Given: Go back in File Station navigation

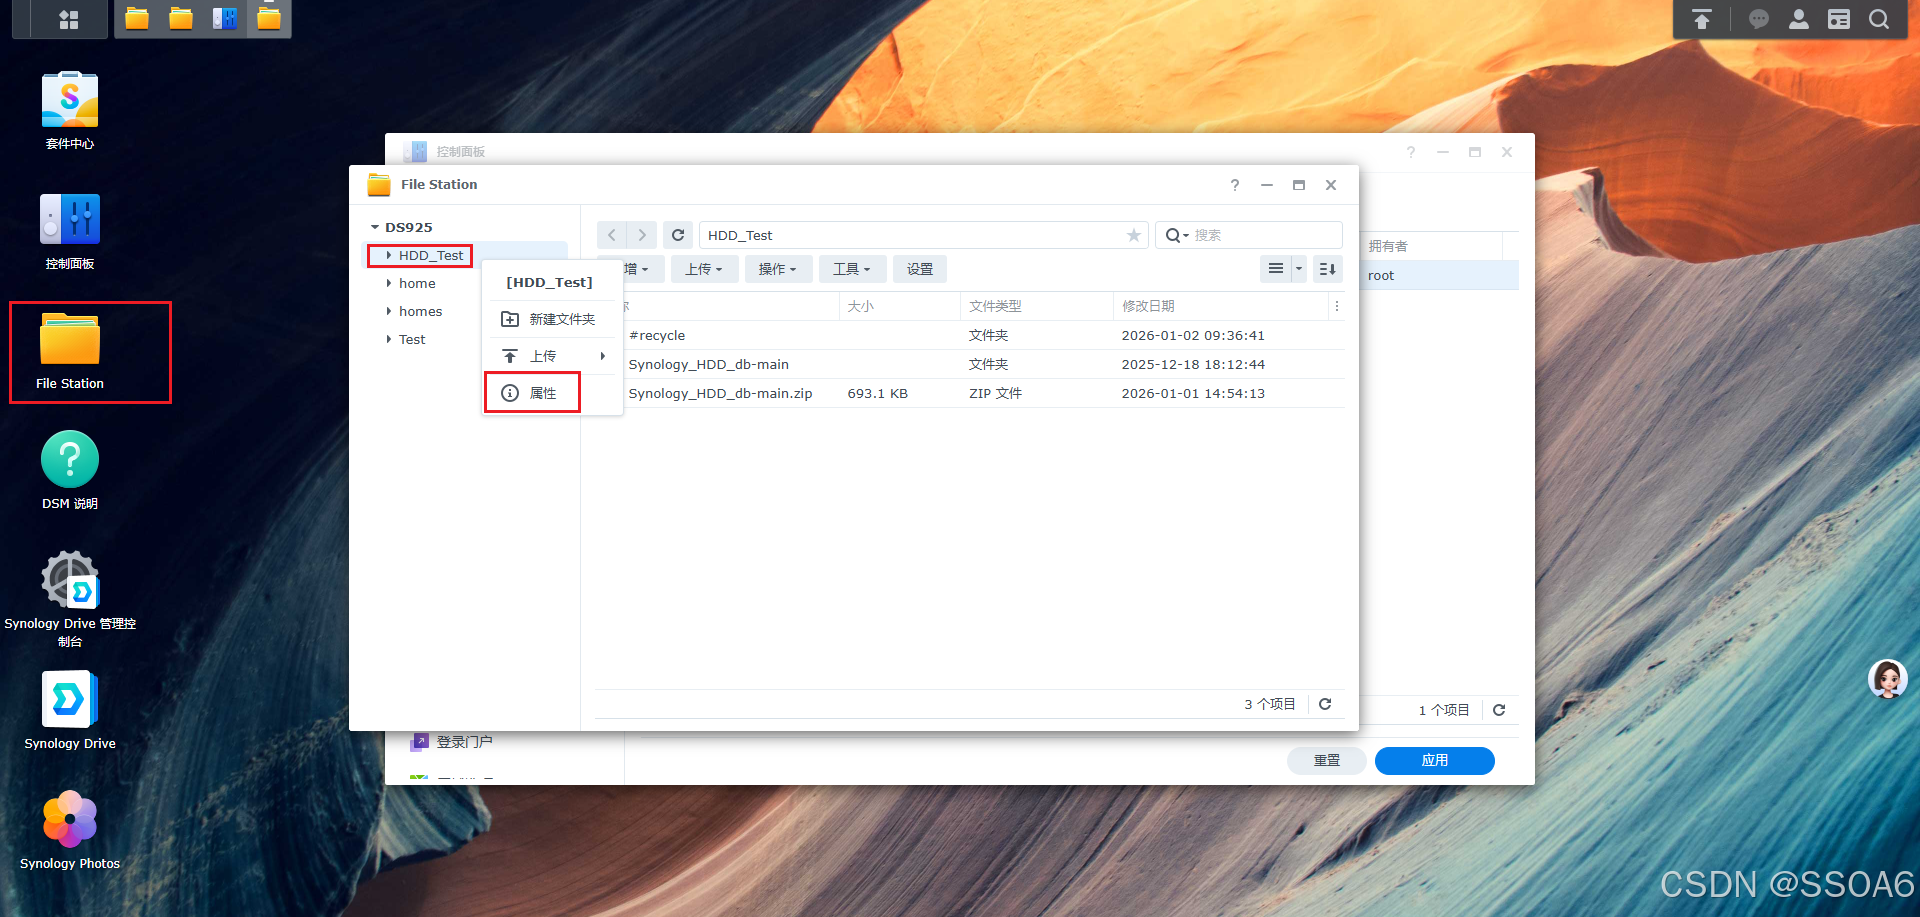Looking at the screenshot, I should click(612, 235).
